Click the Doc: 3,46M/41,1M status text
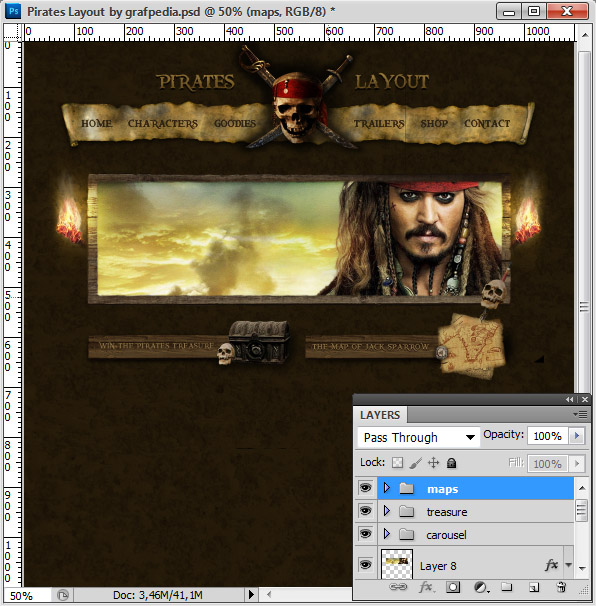596x606 pixels. coord(158,594)
